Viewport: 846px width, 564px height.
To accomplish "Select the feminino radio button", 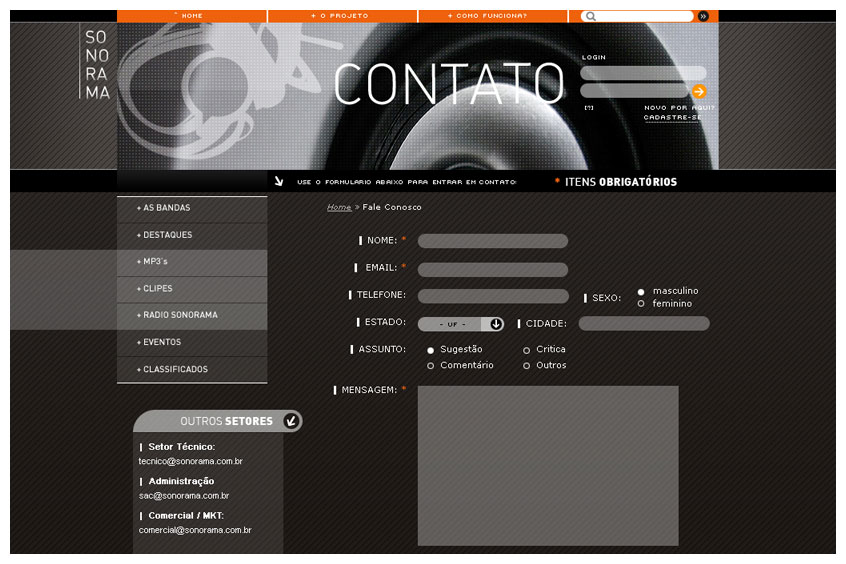I will point(641,304).
